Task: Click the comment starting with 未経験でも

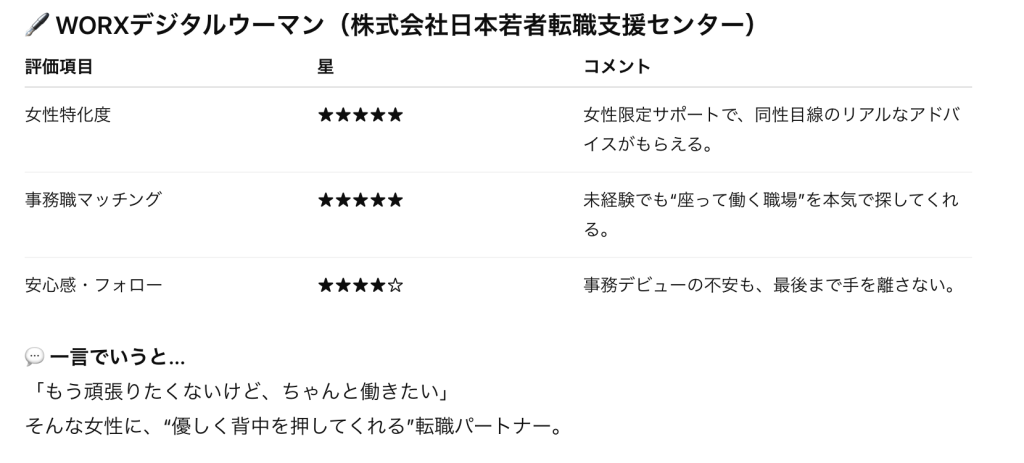Action: pos(771,214)
